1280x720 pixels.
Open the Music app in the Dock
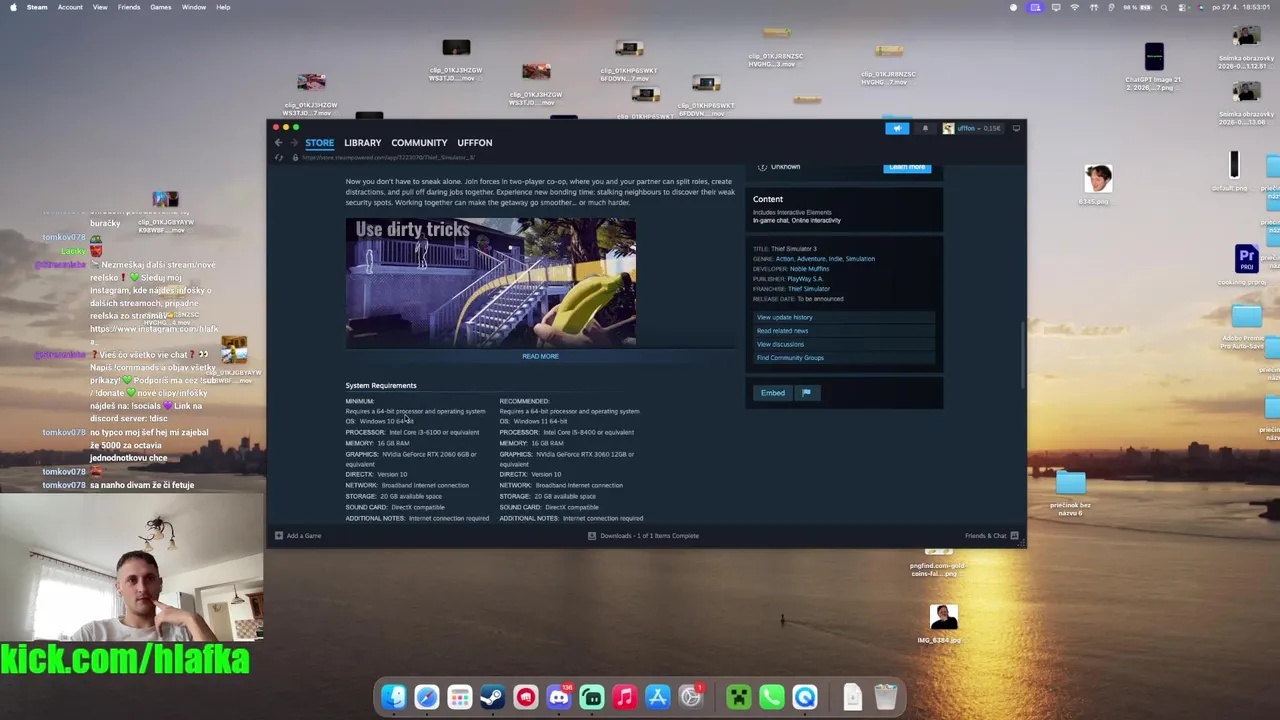(x=625, y=697)
